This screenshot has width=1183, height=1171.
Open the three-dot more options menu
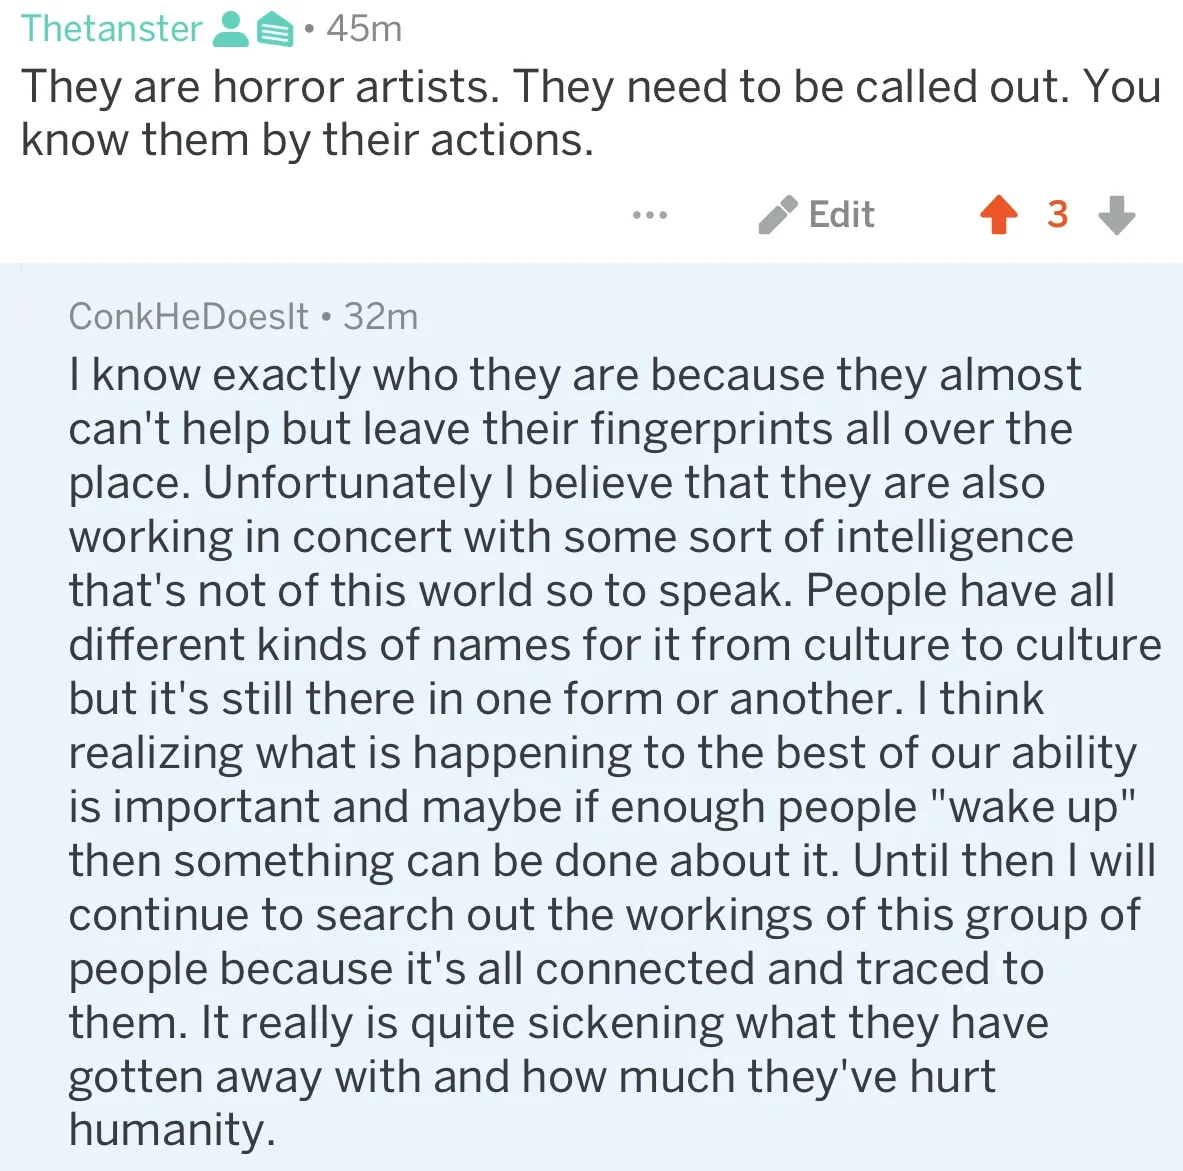pyautogui.click(x=650, y=216)
